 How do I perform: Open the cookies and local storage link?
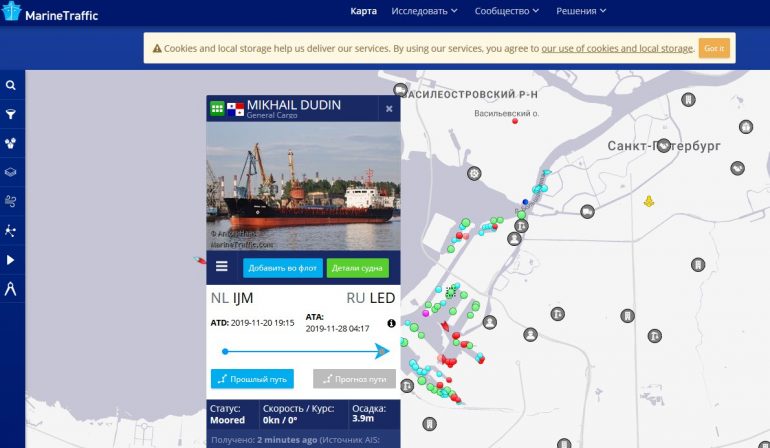tap(617, 48)
